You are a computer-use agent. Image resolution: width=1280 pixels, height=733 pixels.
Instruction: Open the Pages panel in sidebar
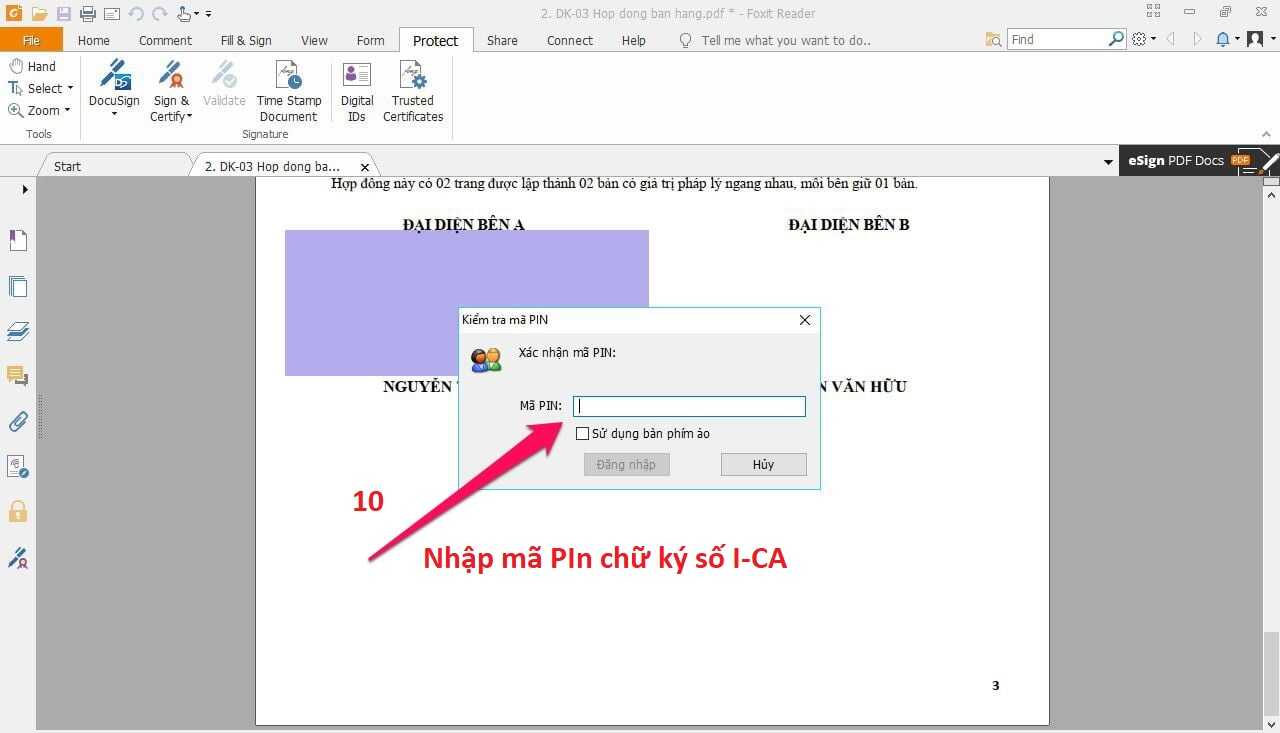[18, 286]
